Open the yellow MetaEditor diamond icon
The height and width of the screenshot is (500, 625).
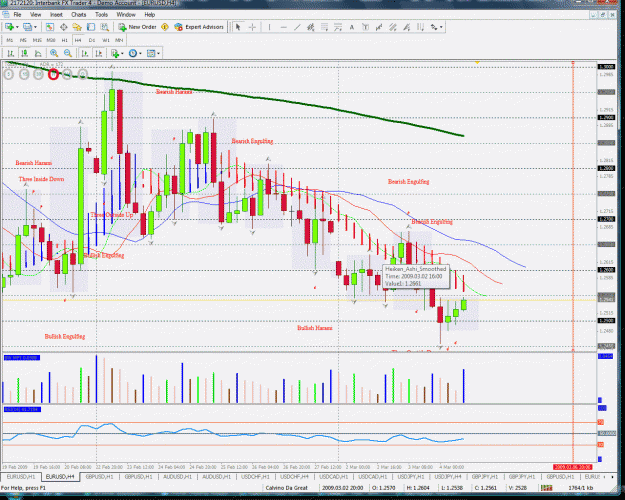tap(165, 27)
